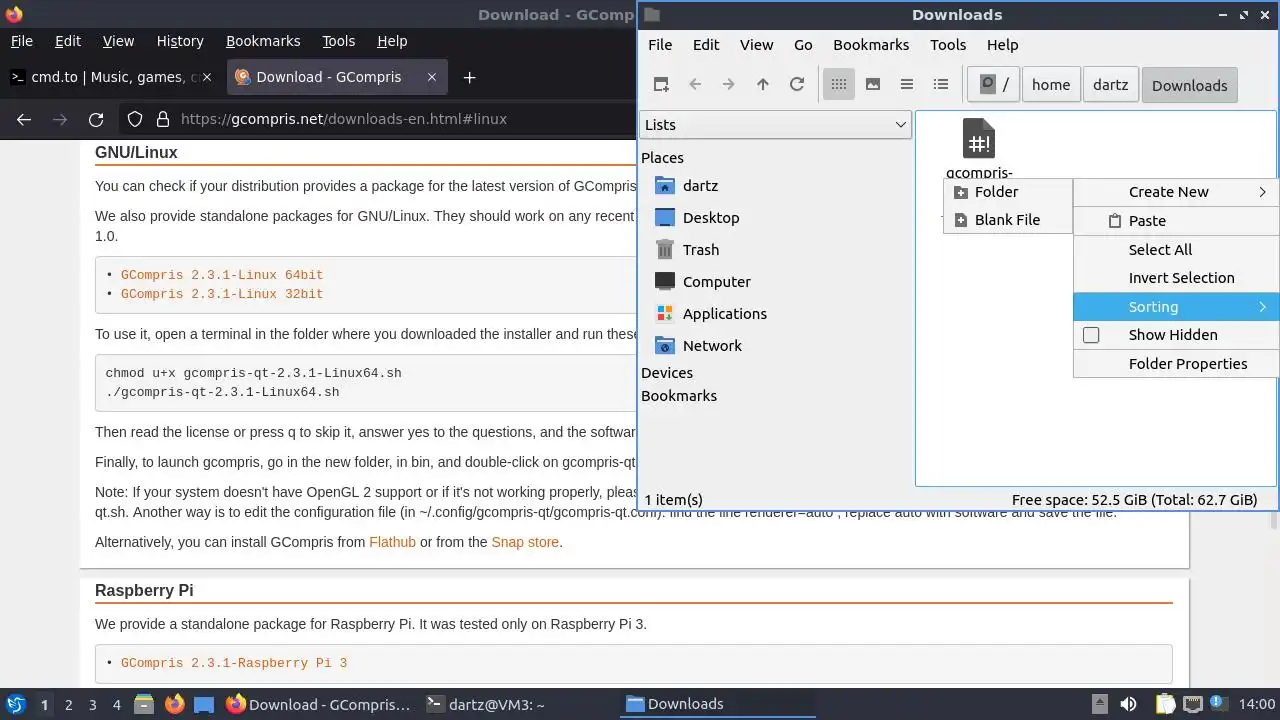Screen dimensions: 1280x720
Task: Open Firefox Tools menu
Action: 339,41
